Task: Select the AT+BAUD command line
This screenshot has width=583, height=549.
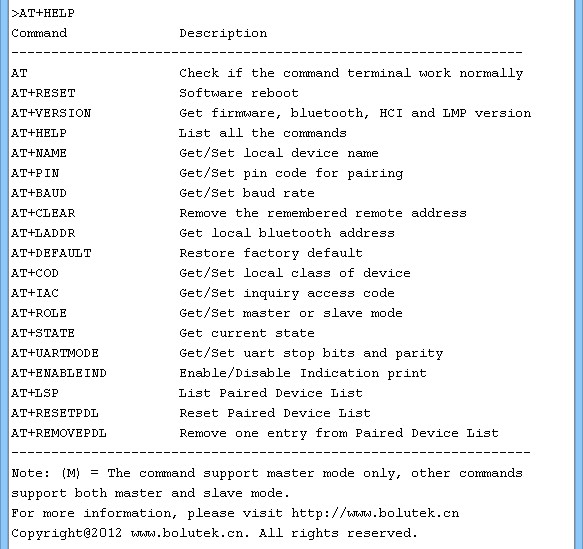Action: click(x=39, y=193)
